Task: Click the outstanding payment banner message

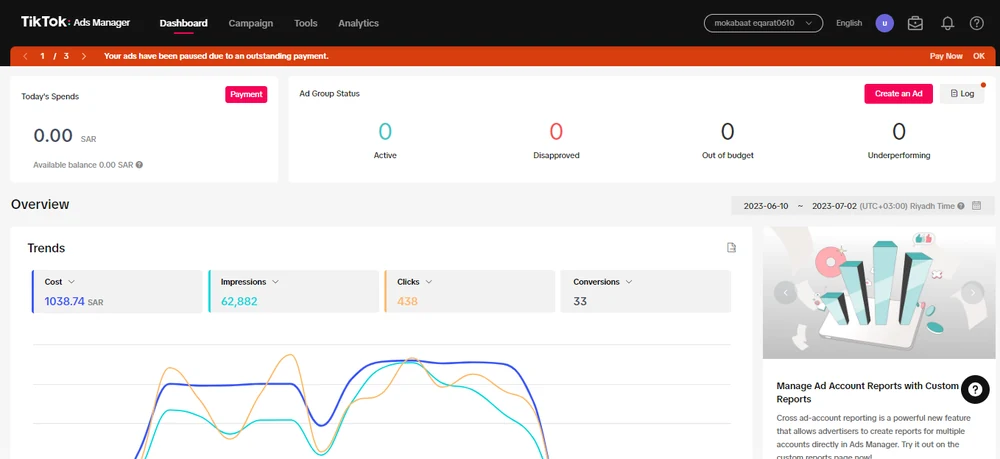Action: pos(216,56)
